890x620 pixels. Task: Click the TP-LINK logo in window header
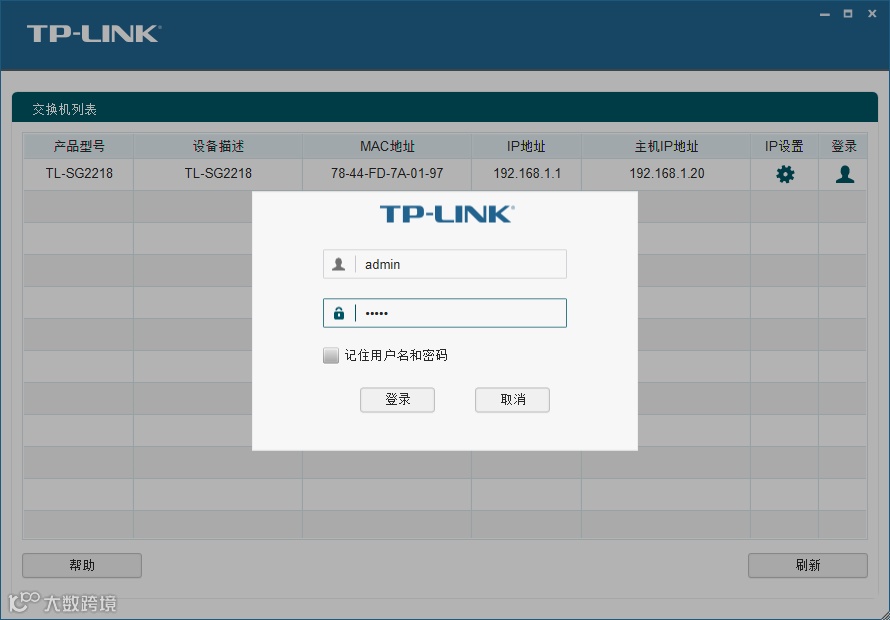[x=94, y=33]
